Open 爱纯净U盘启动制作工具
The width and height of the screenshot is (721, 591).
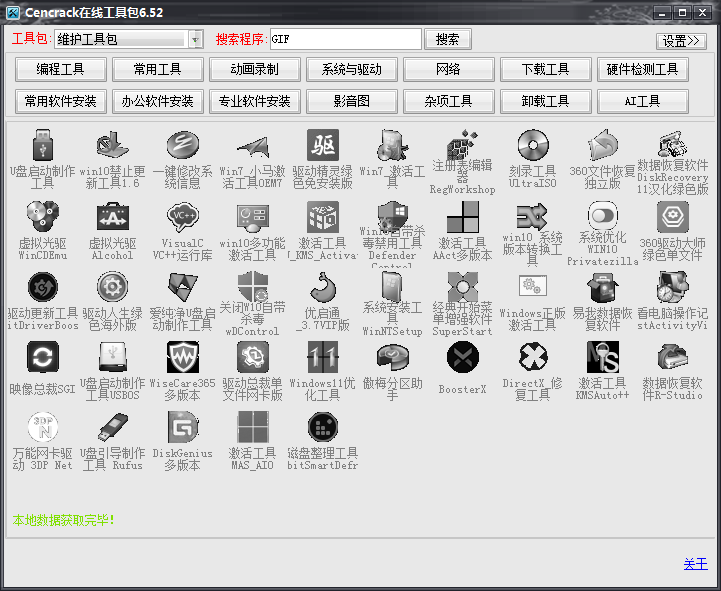tap(183, 287)
